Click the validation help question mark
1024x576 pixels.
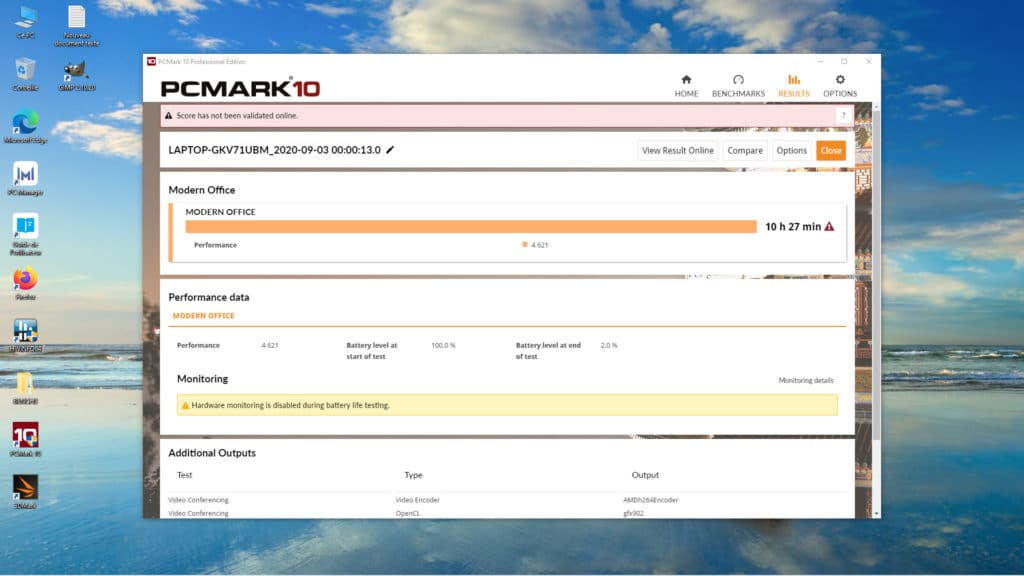(843, 116)
